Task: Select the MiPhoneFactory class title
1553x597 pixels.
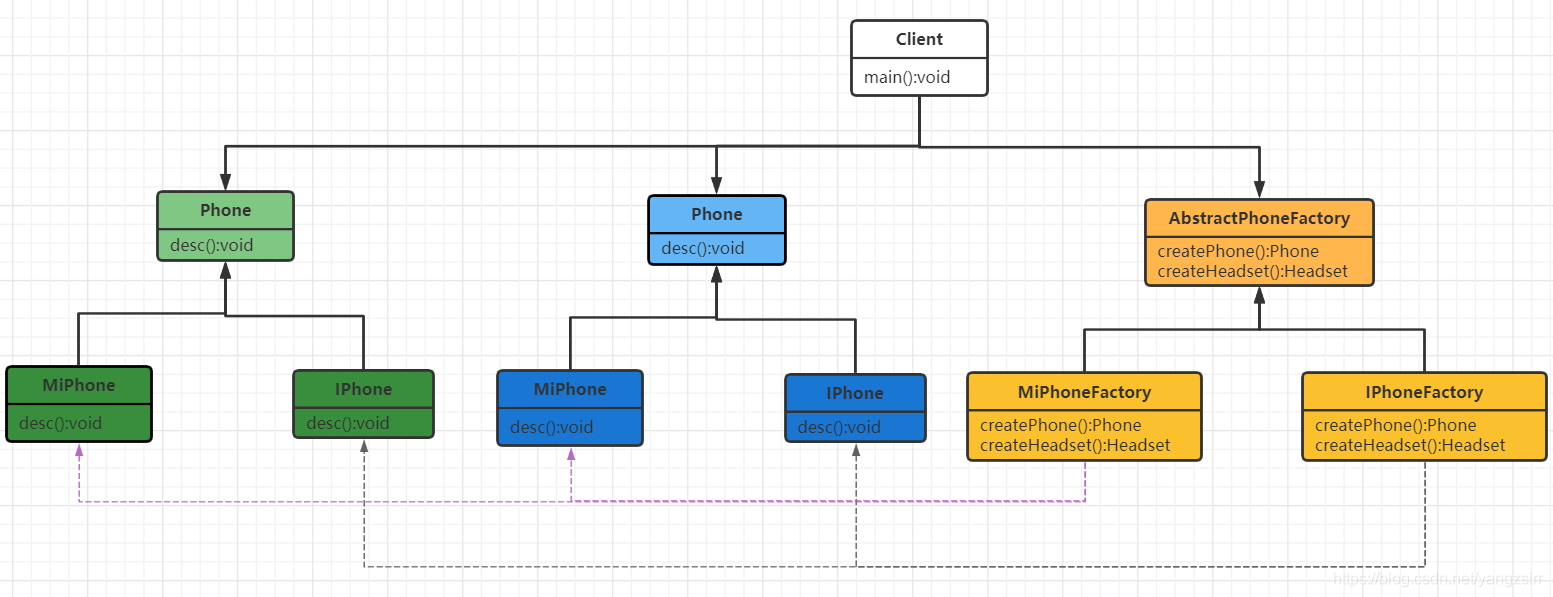Action: tap(1085, 392)
